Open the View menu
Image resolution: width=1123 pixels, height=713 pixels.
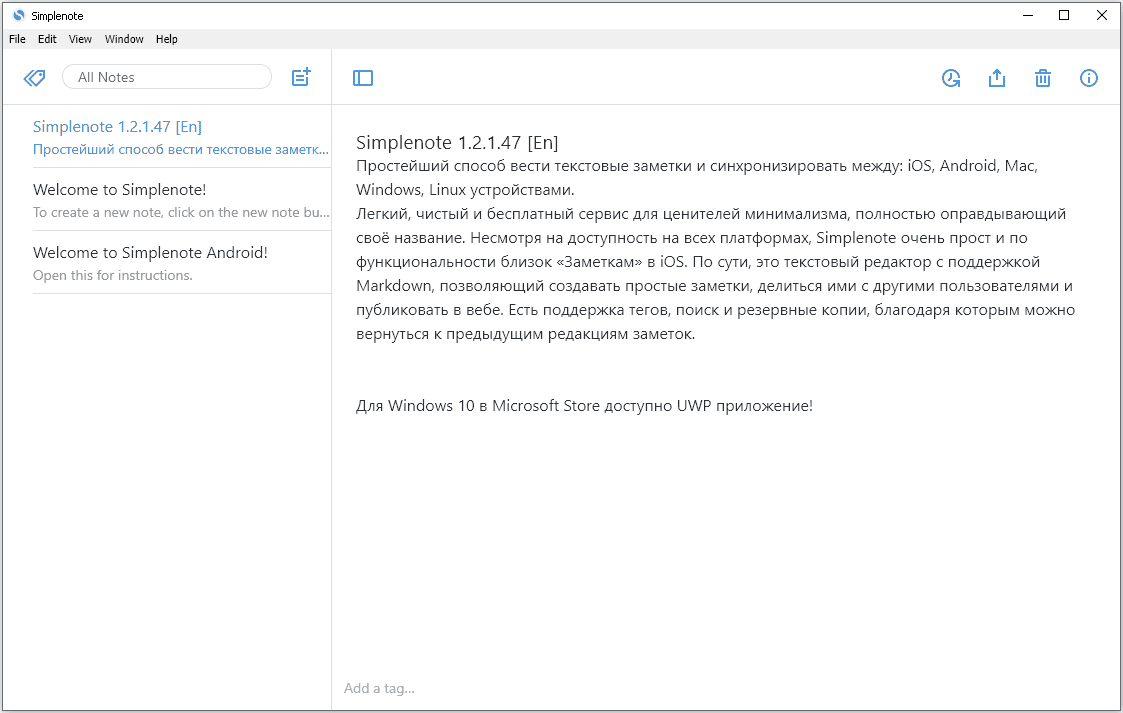click(80, 39)
